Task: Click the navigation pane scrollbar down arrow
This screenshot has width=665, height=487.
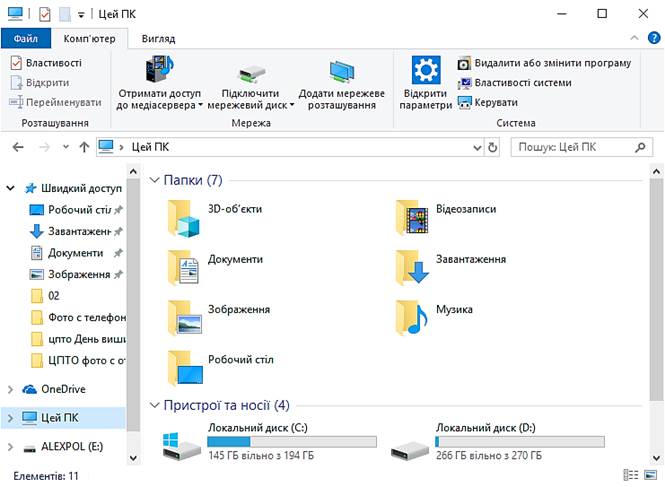Action: pyautogui.click(x=133, y=458)
